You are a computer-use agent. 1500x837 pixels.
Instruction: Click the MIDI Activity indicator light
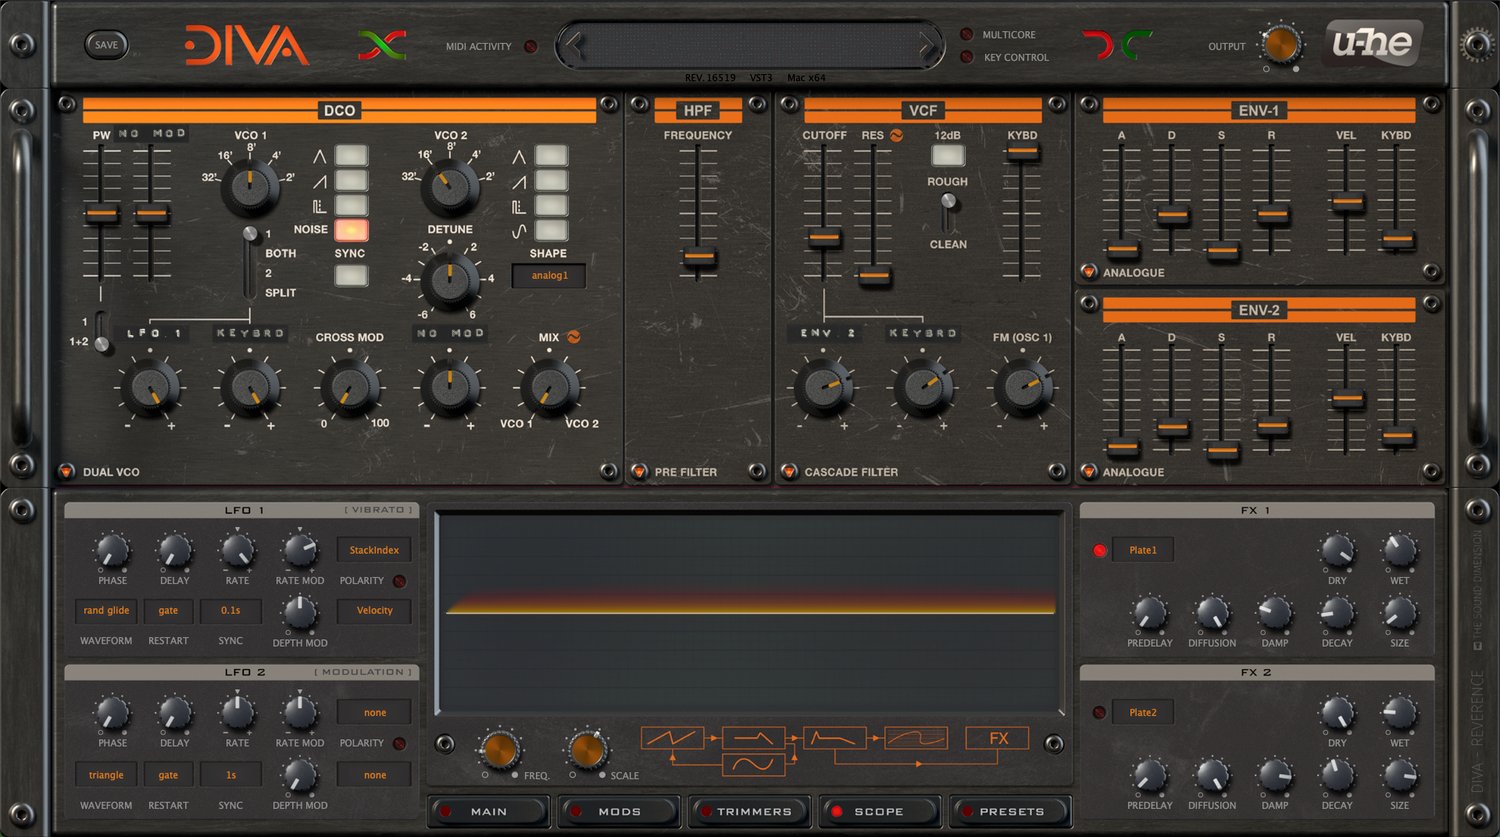[x=530, y=46]
